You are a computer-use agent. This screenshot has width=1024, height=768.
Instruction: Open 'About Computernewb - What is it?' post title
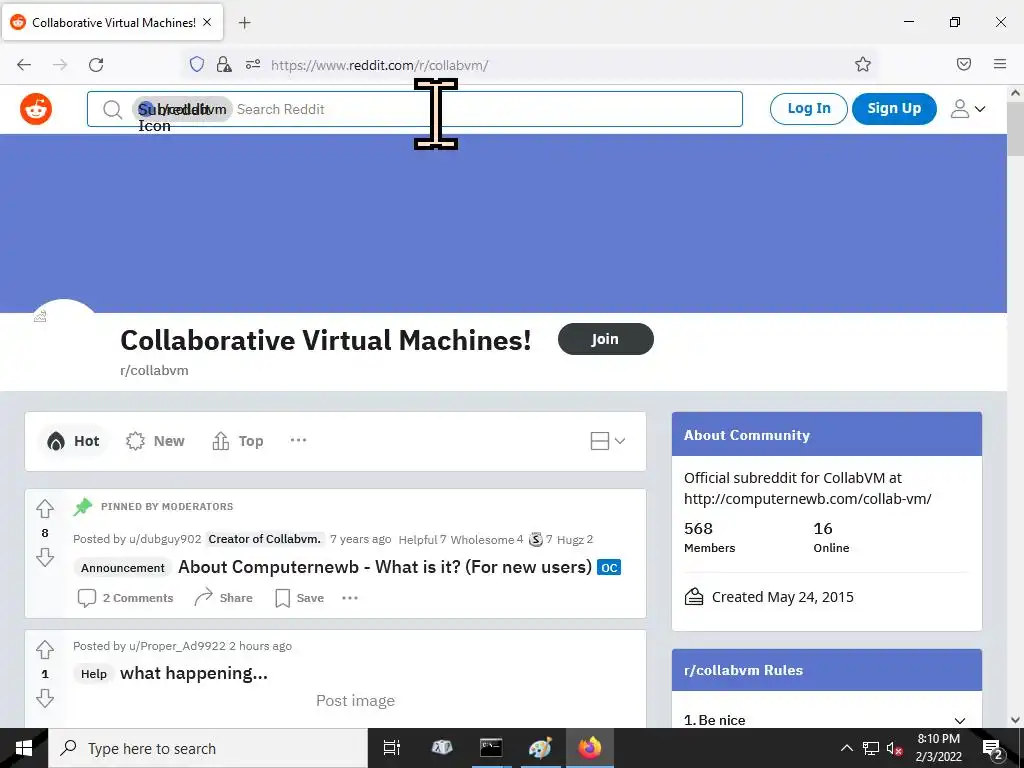[385, 567]
